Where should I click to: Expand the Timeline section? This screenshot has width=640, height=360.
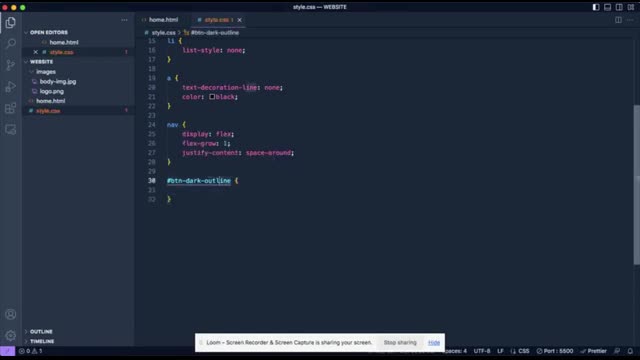click(42, 341)
